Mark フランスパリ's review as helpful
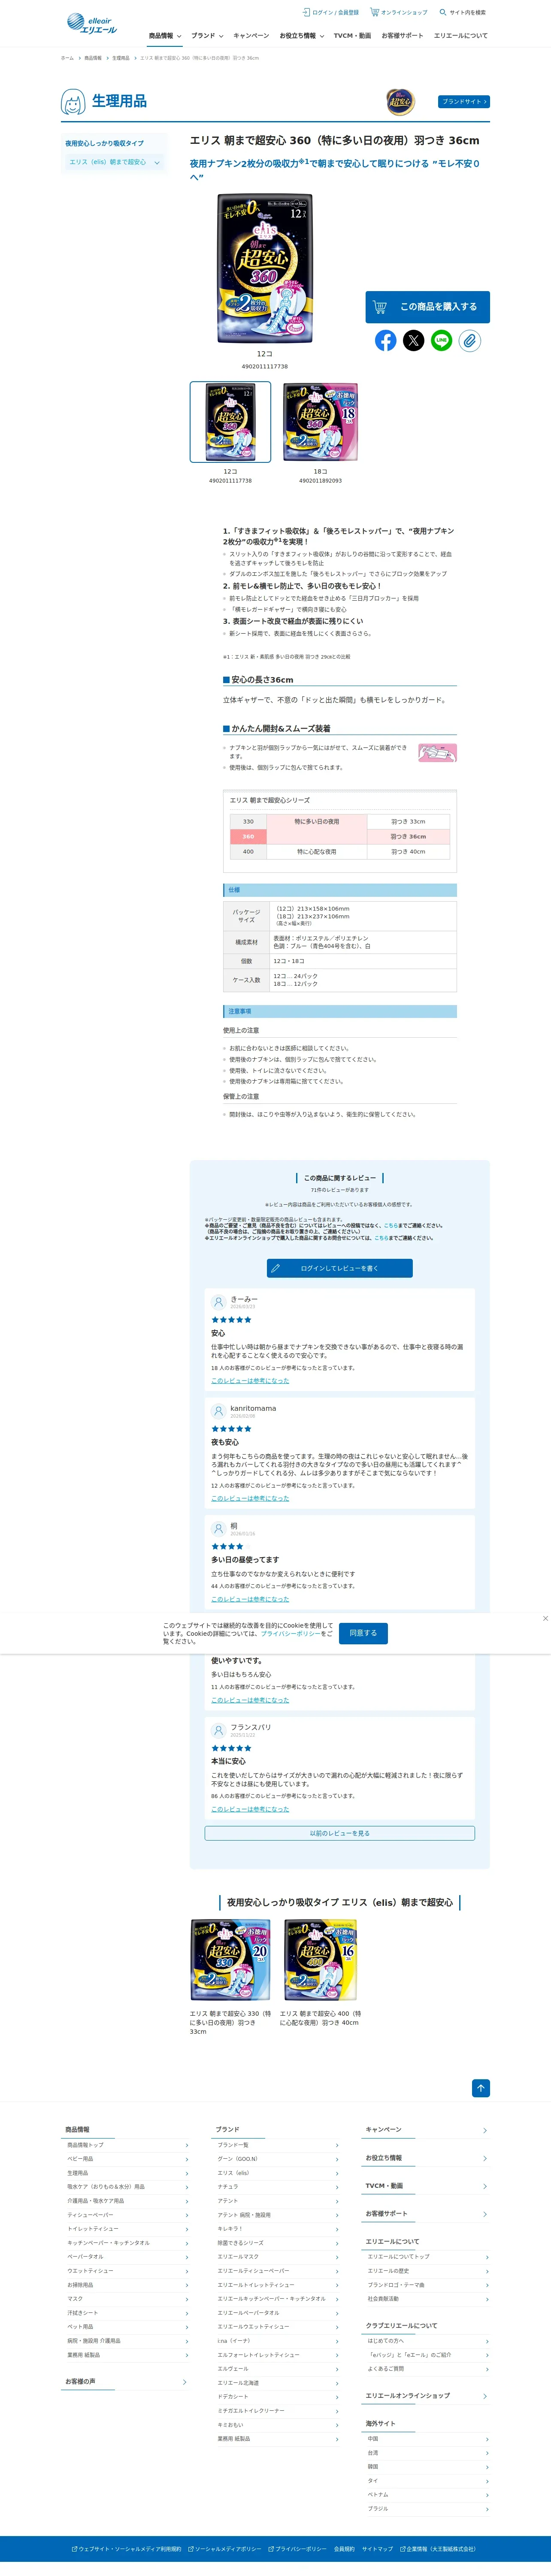The width and height of the screenshot is (551, 2576). (x=250, y=1810)
